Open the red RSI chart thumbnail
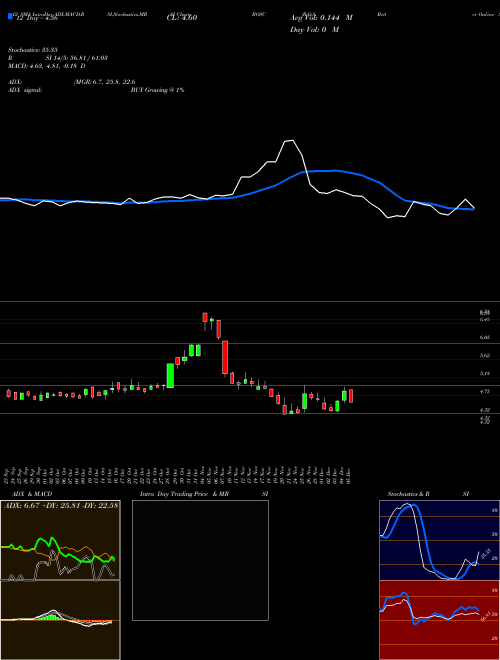Screen dimensions: 500x660 439,620
